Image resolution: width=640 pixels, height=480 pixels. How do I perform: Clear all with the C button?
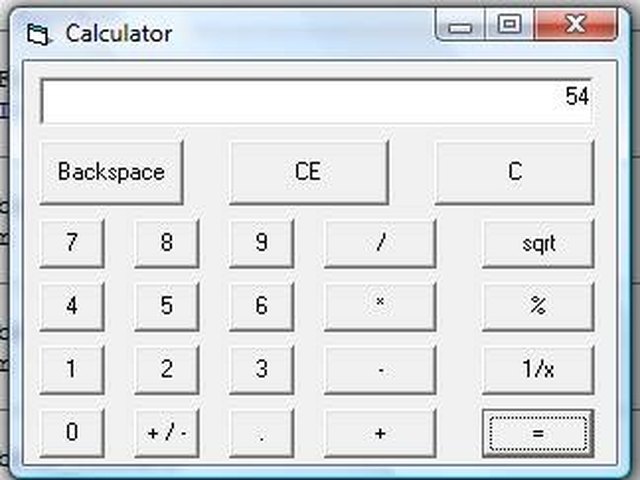(515, 172)
